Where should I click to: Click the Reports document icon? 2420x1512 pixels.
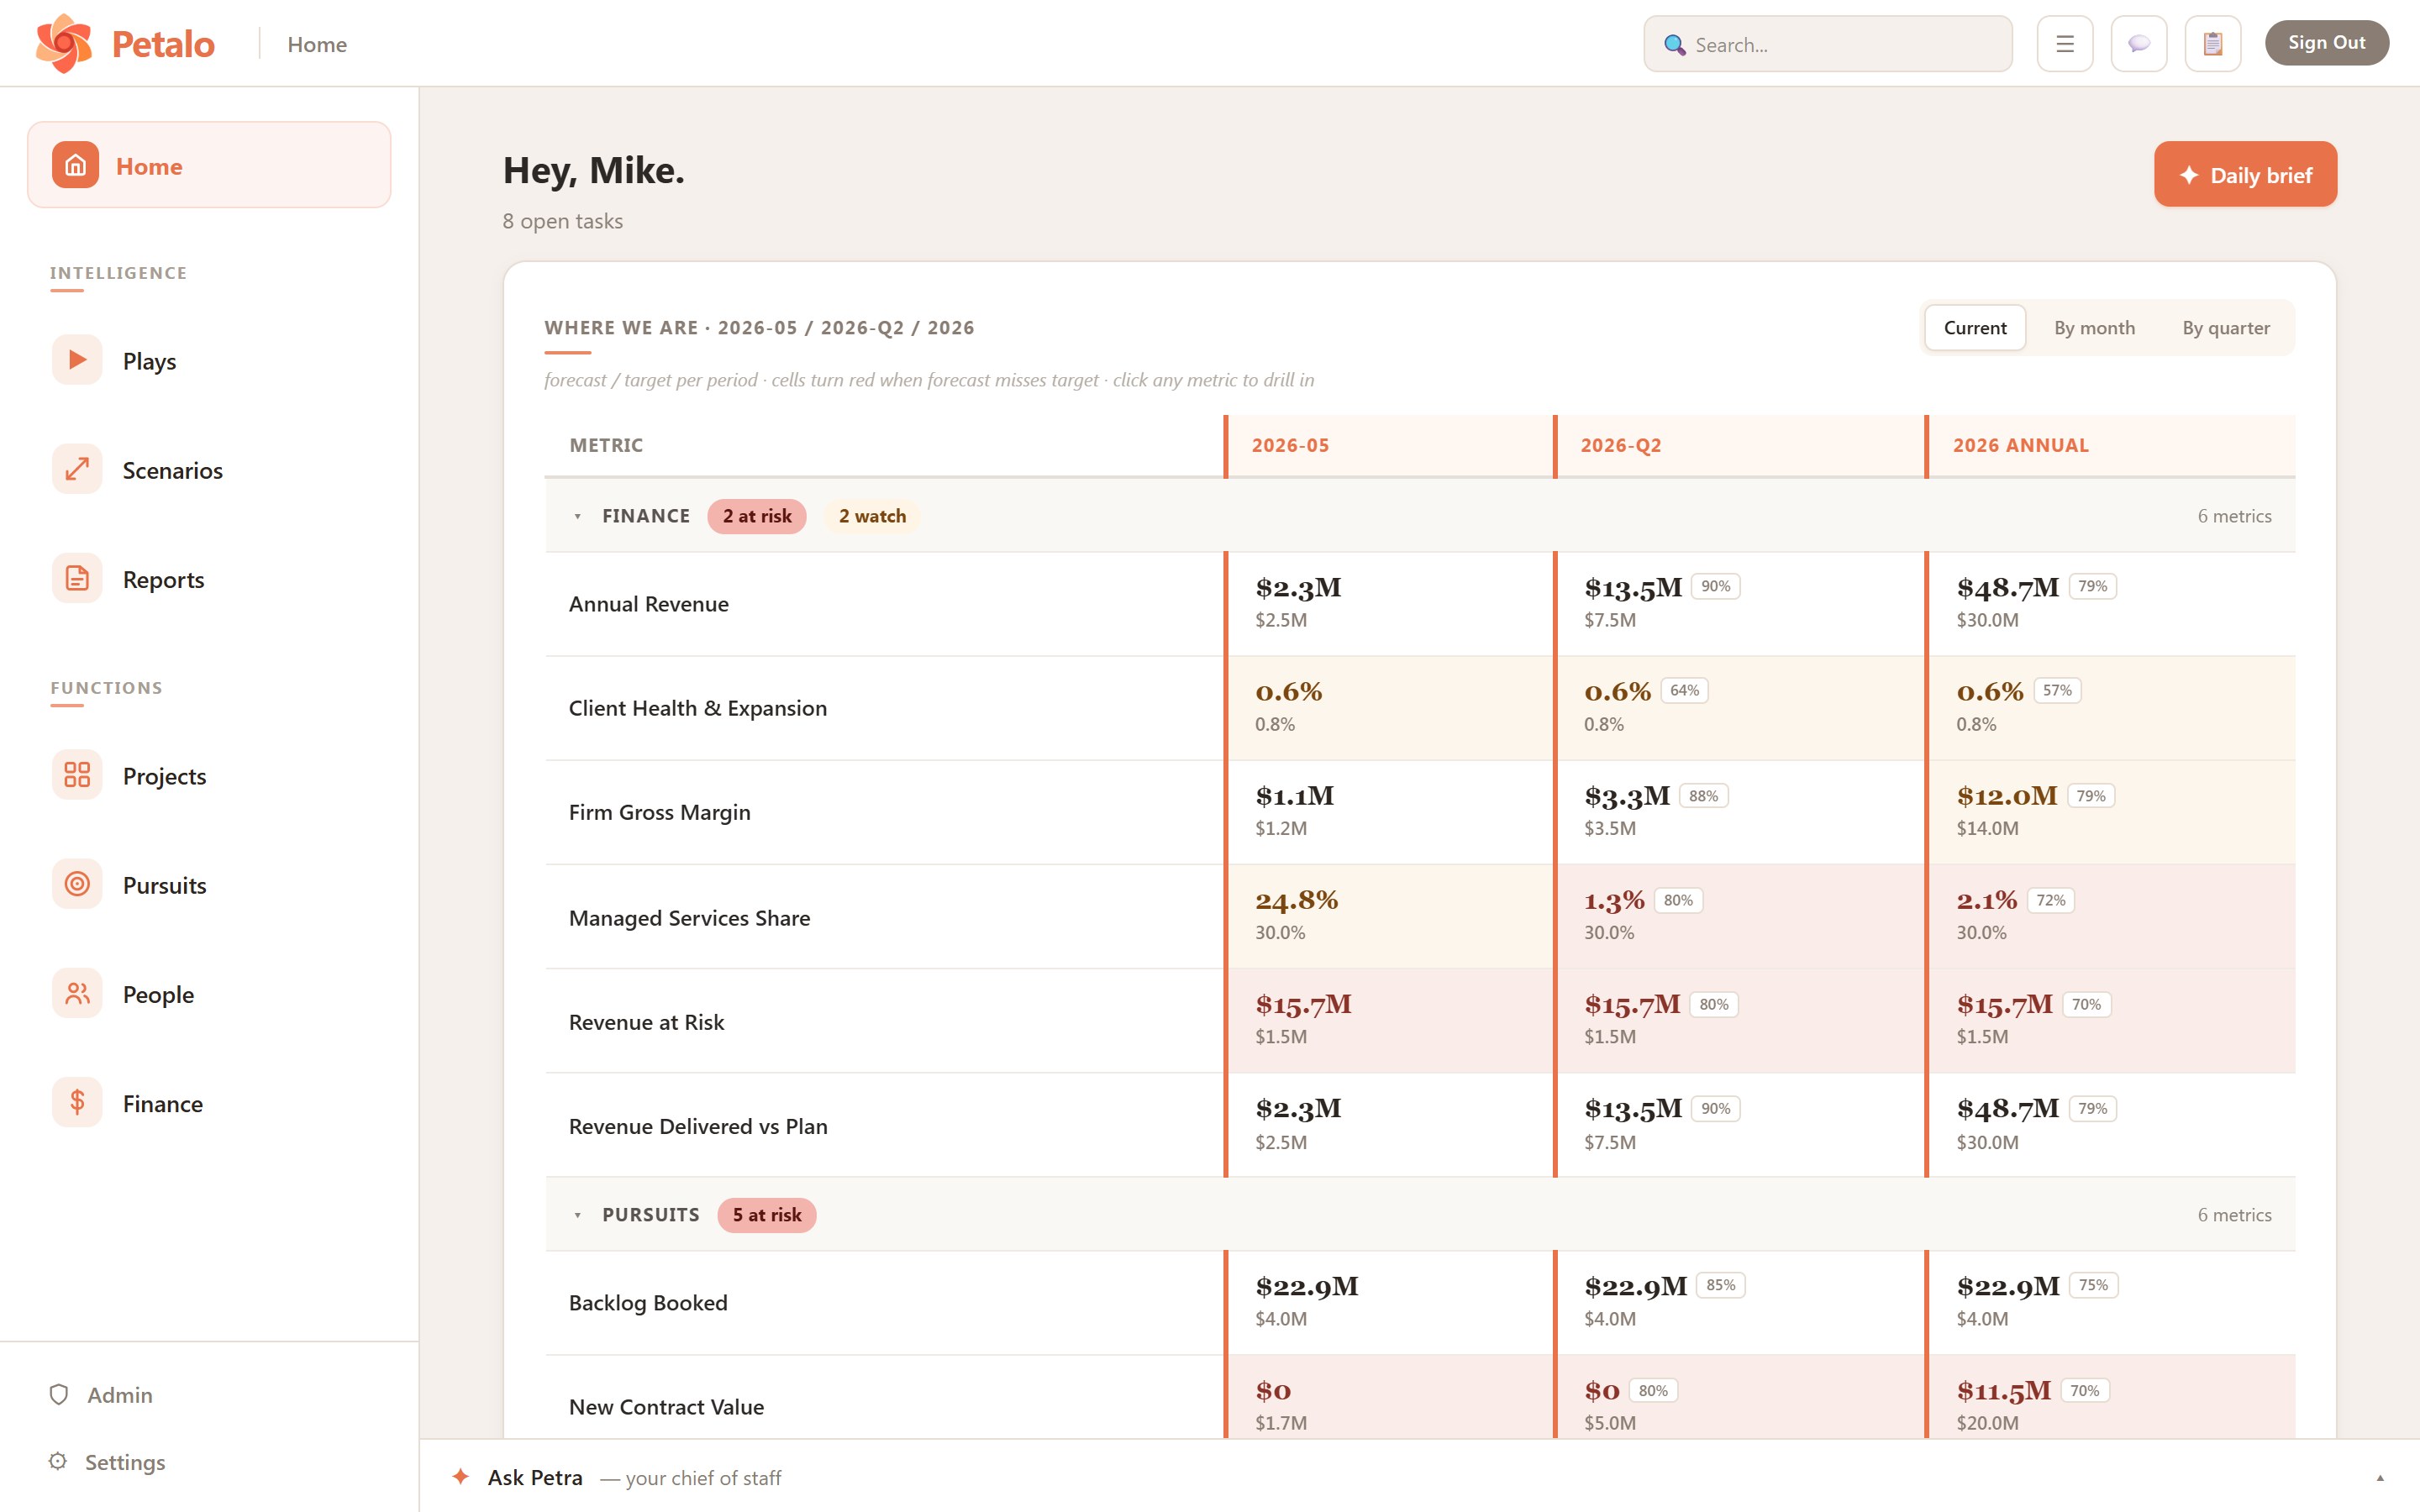pyautogui.click(x=77, y=578)
